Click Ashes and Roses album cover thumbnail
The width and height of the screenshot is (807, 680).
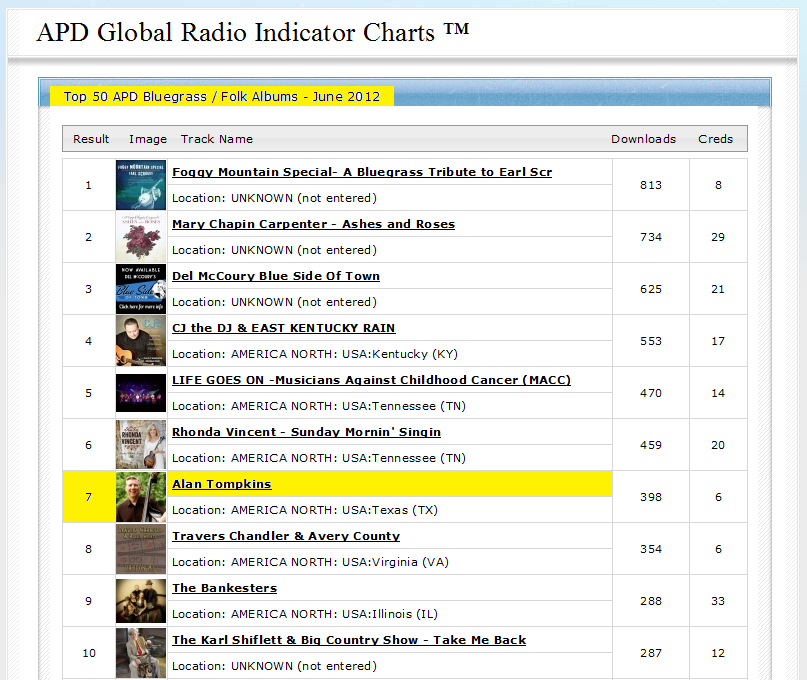coord(141,237)
